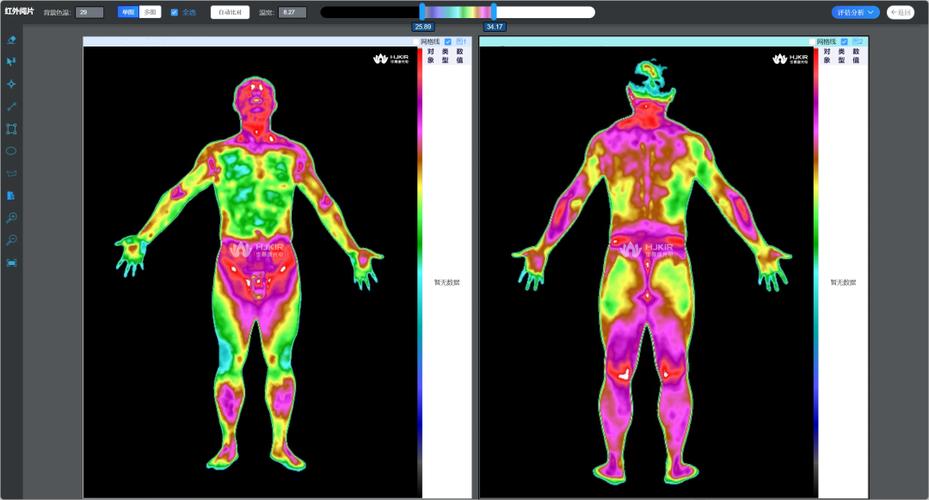Click the front-view thermal body image
Image resolution: width=929 pixels, height=500 pixels.
click(x=252, y=273)
